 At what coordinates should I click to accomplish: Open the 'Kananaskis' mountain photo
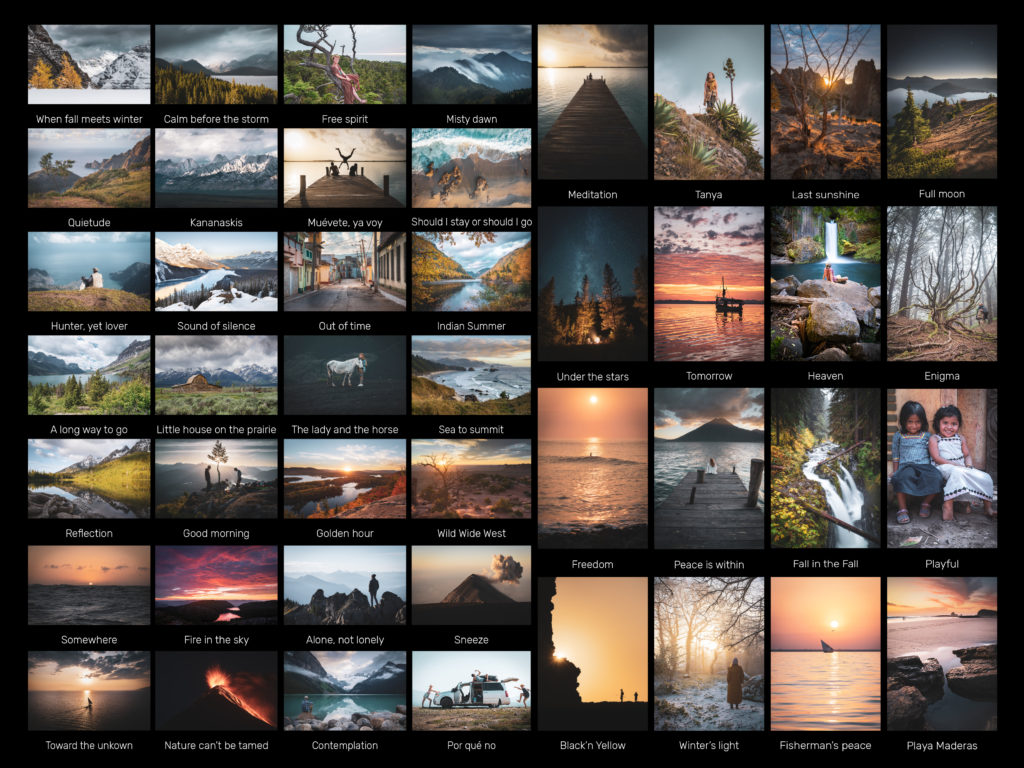[216, 168]
